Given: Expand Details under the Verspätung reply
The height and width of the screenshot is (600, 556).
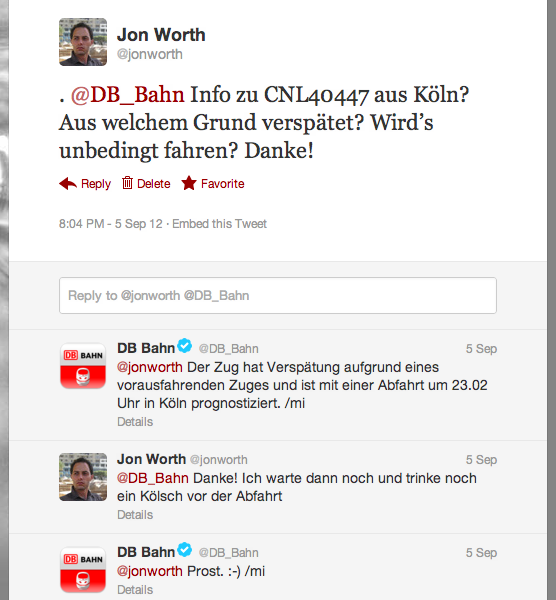Looking at the screenshot, I should point(135,422).
